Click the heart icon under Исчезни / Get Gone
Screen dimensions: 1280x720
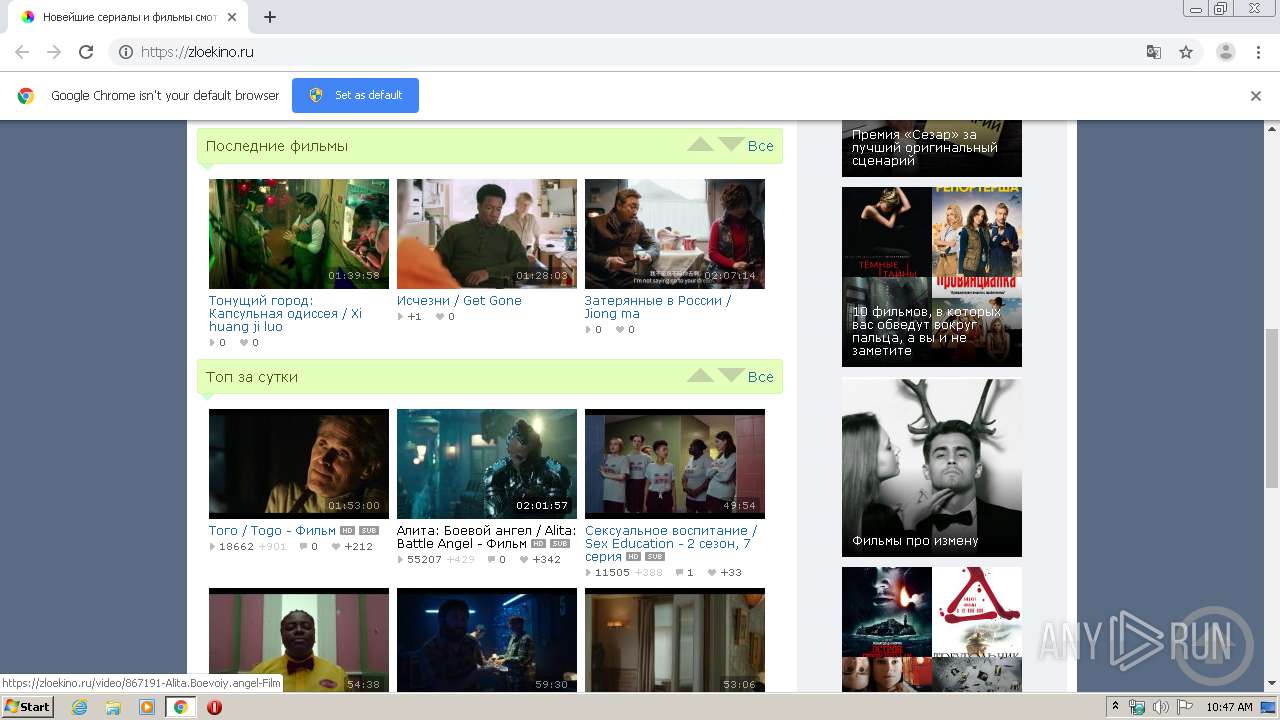[x=440, y=317]
